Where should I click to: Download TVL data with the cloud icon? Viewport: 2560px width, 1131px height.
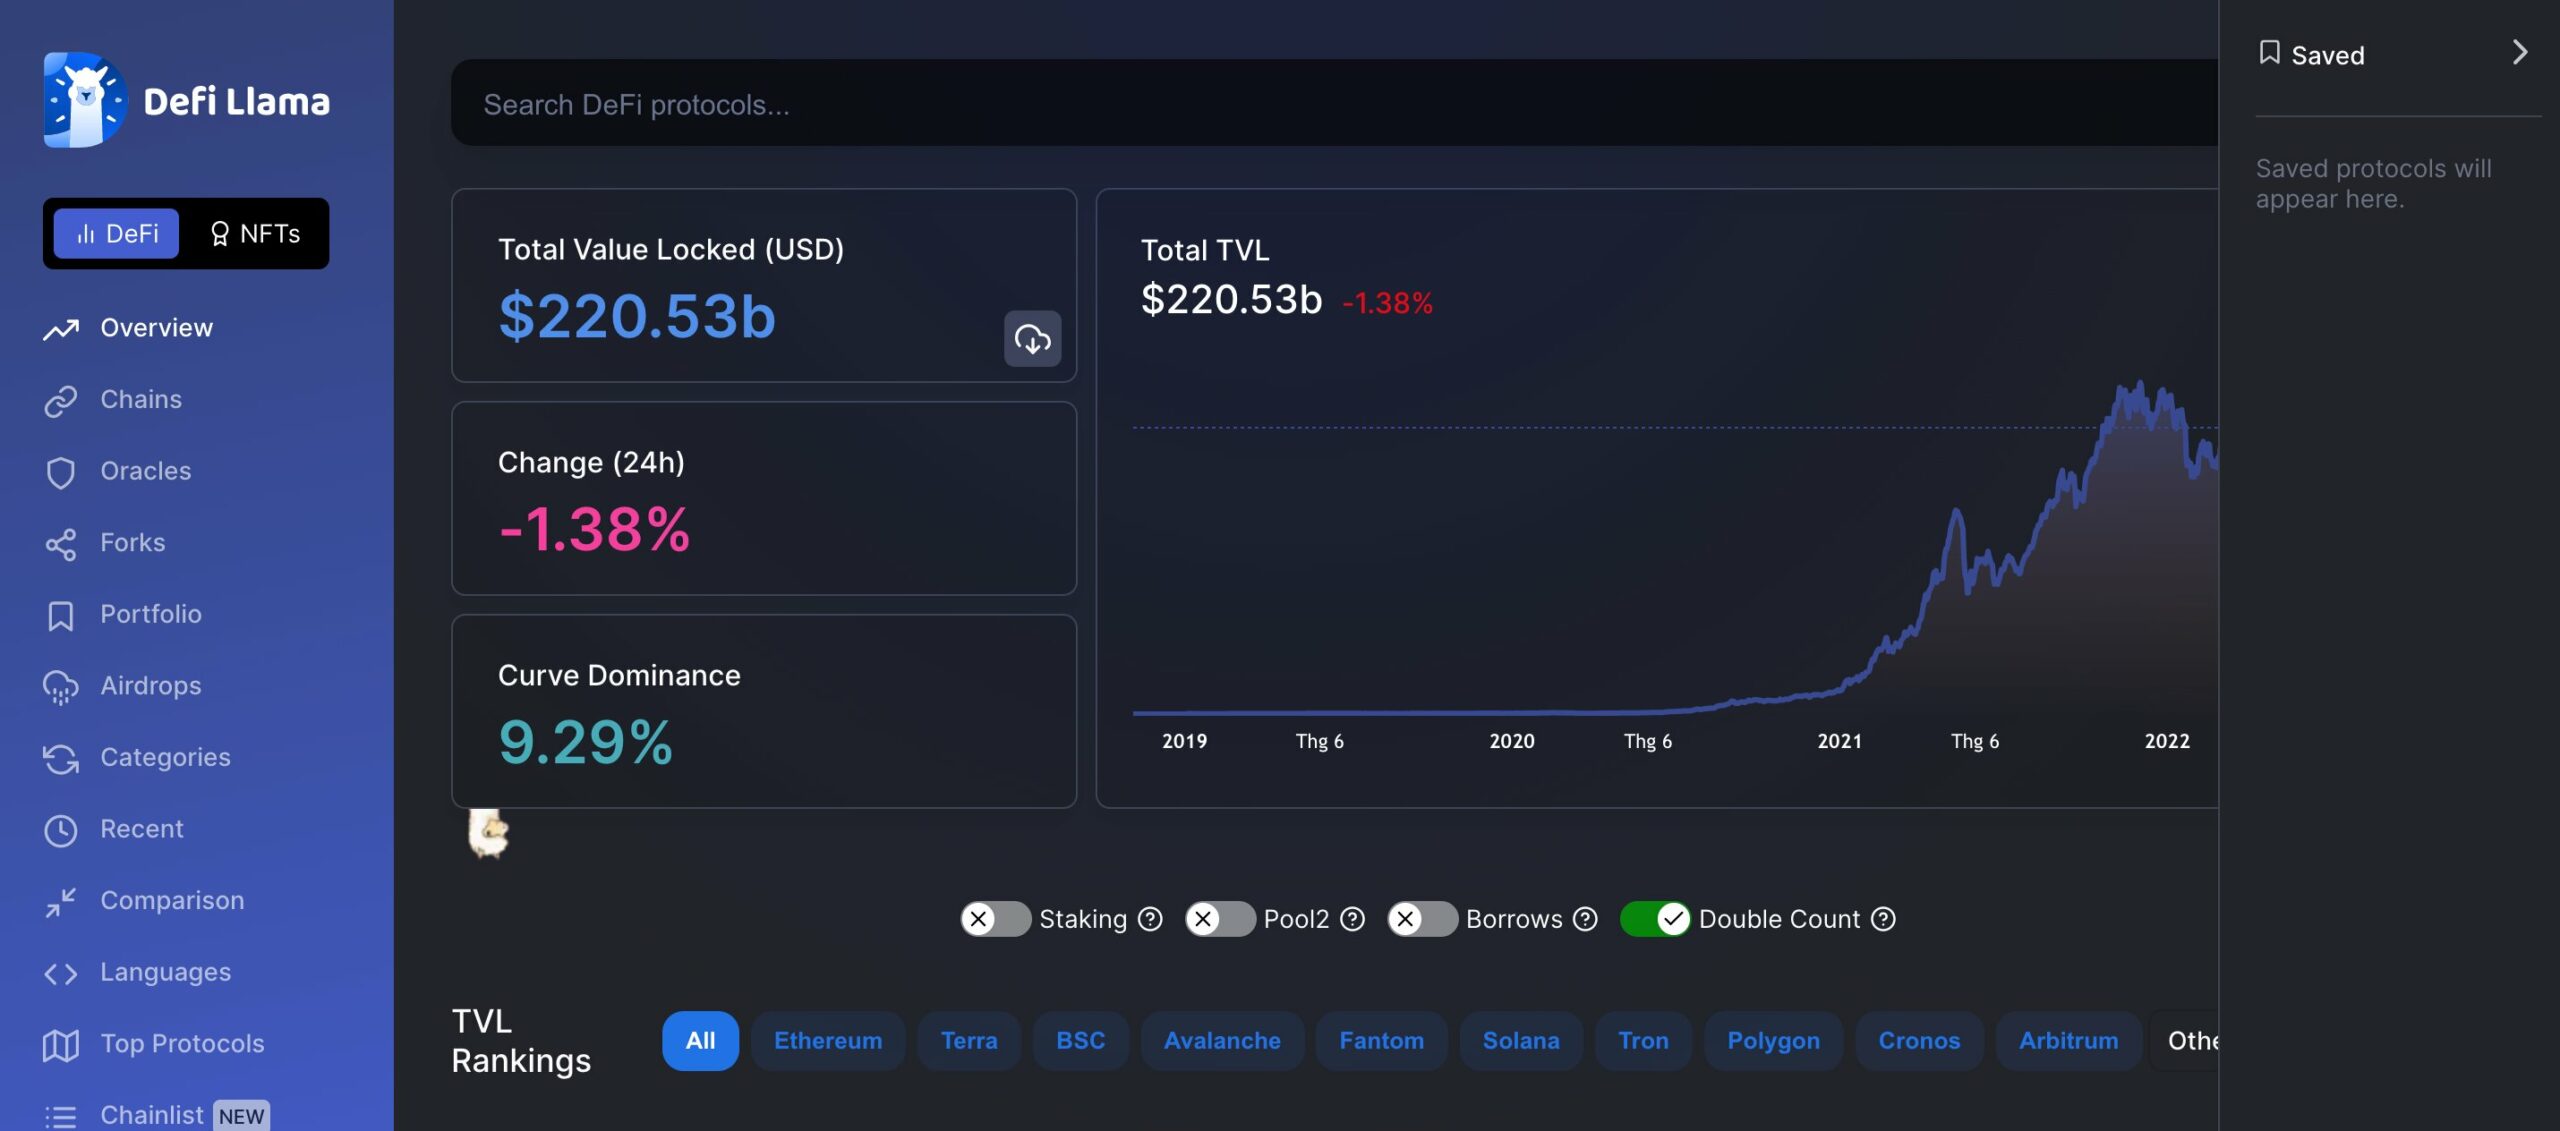coord(1033,339)
